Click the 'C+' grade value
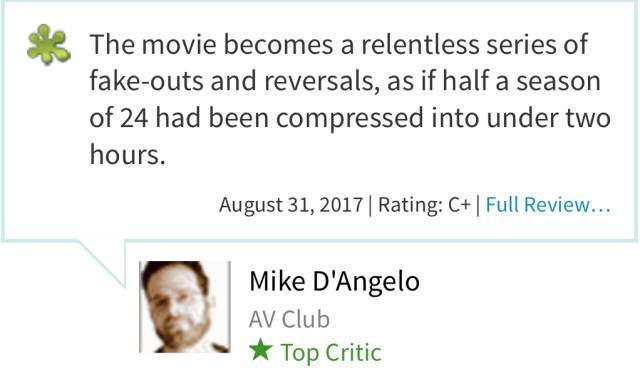Screen dimensions: 640x387 click(460, 205)
